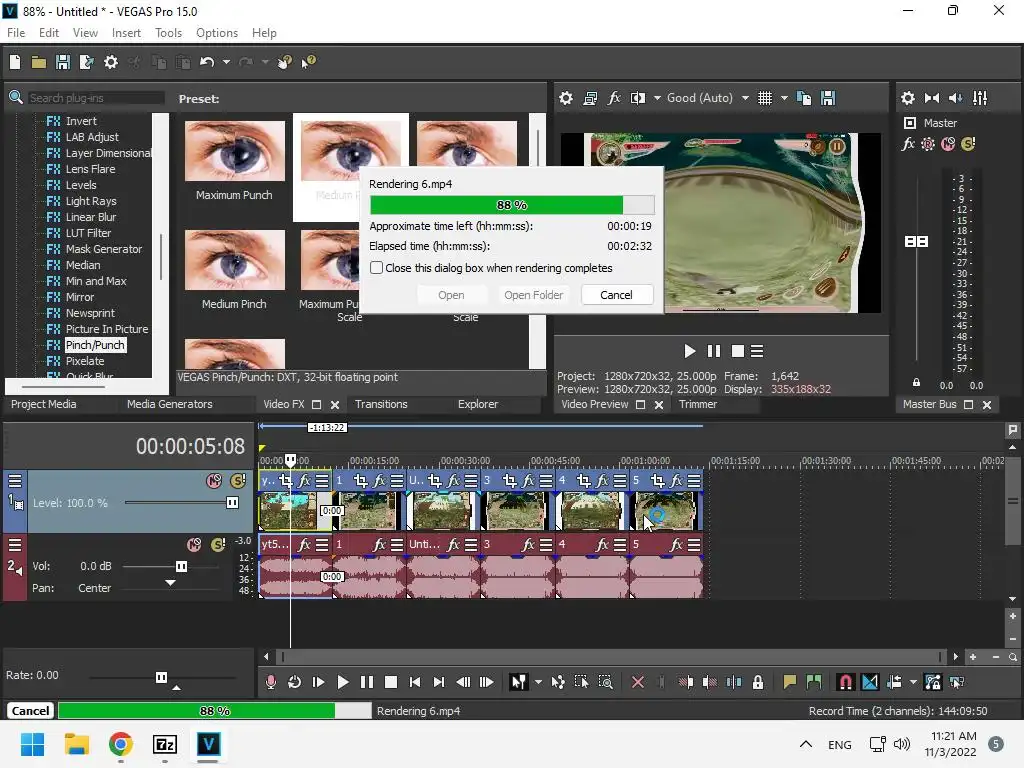Viewport: 1024px width, 768px height.
Task: Switch to the Media Generators tab
Action: 169,404
